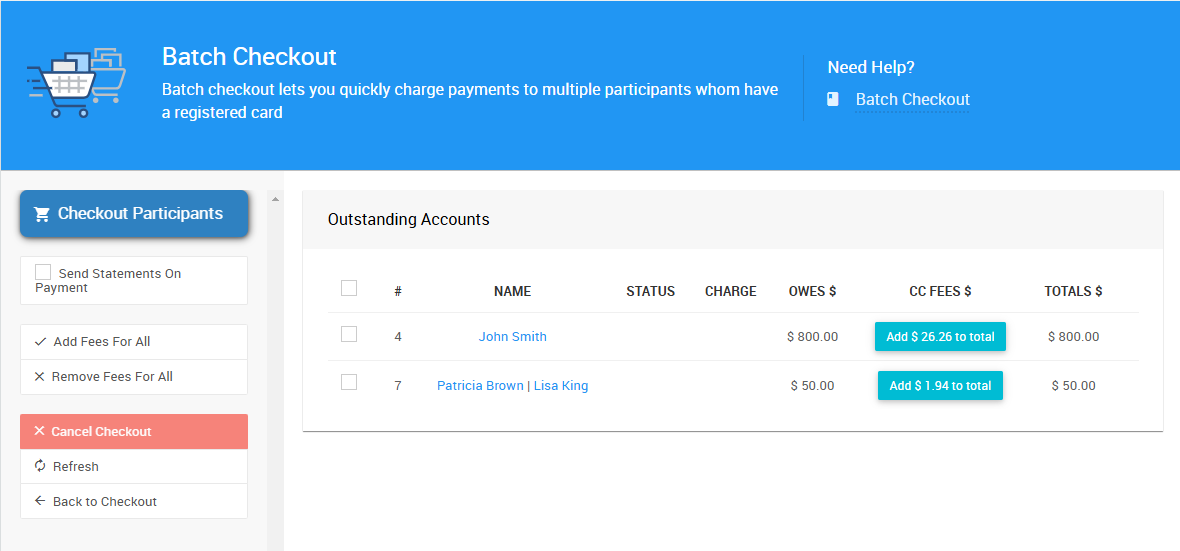Toggle the select-all checkbox in table header
Image resolution: width=1180 pixels, height=551 pixels.
click(349, 288)
